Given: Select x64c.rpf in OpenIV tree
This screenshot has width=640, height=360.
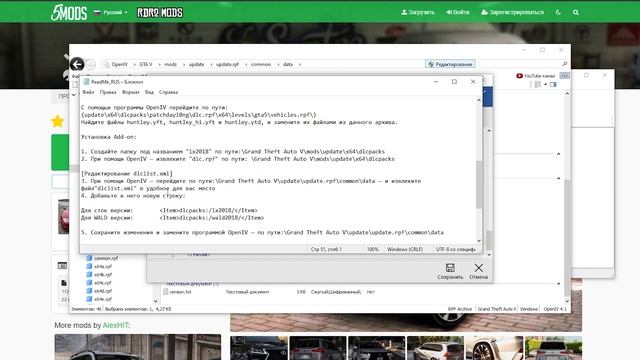Looking at the screenshot, I should (x=99, y=283).
